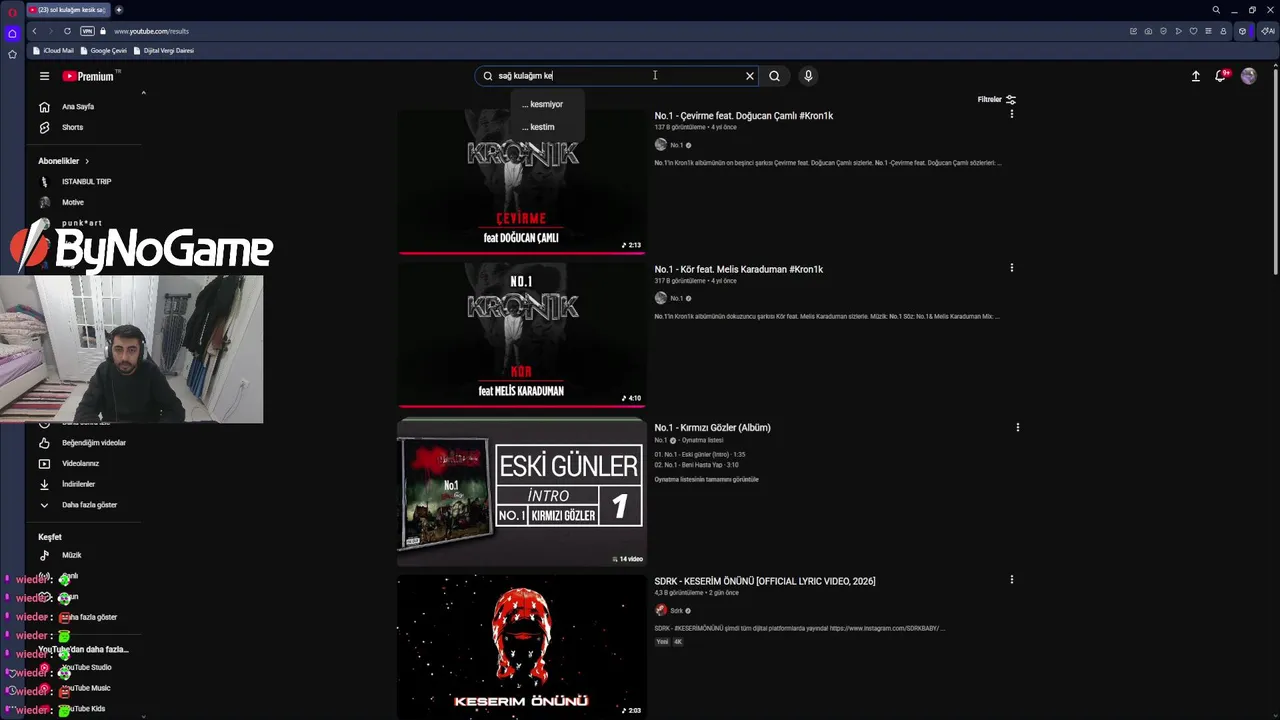Viewport: 1280px width, 720px height.
Task: Open the Opera tab search magnifier
Action: coord(1216,10)
